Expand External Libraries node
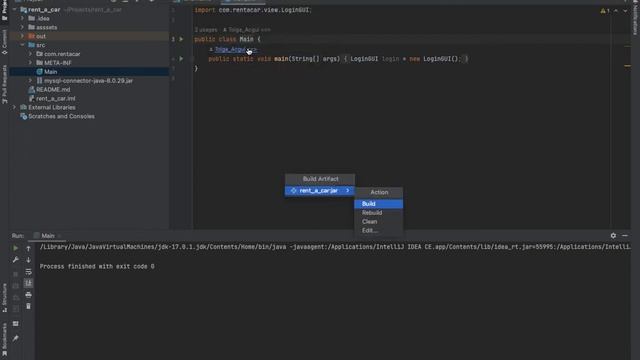Screen dimensions: 640x360 coord(14,107)
